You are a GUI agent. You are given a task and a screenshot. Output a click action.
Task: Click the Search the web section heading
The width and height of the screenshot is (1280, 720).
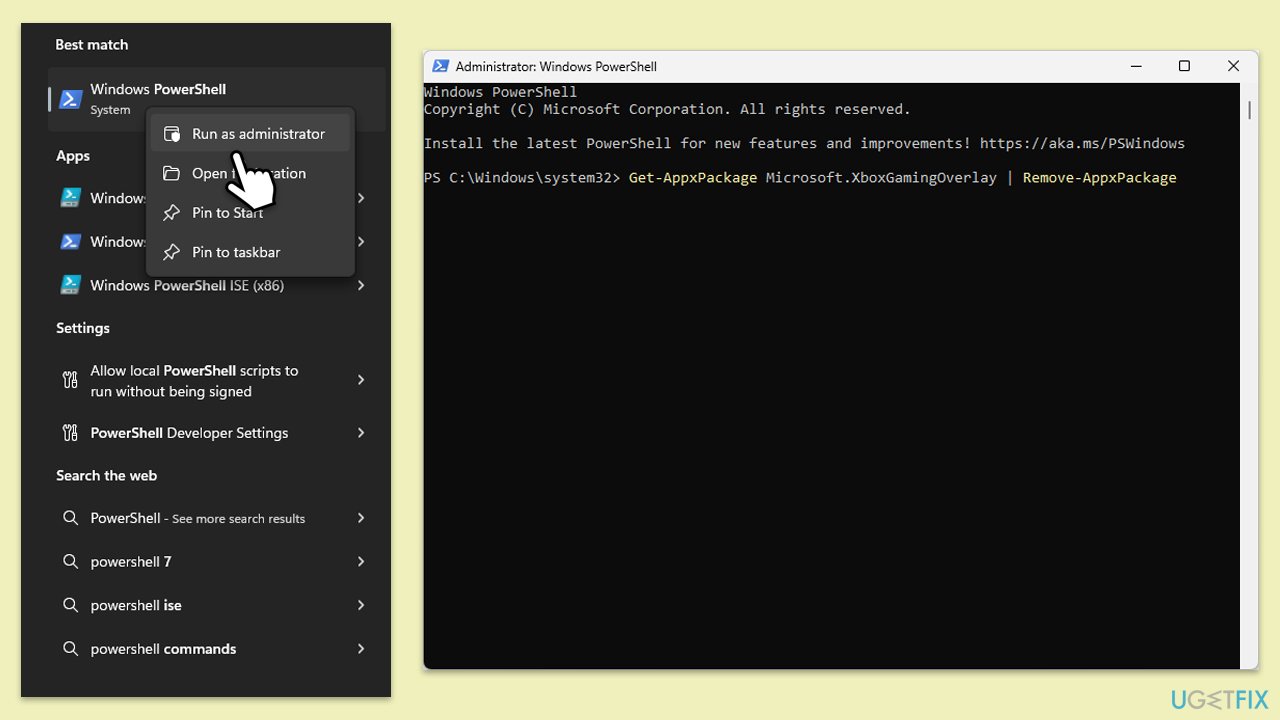106,475
